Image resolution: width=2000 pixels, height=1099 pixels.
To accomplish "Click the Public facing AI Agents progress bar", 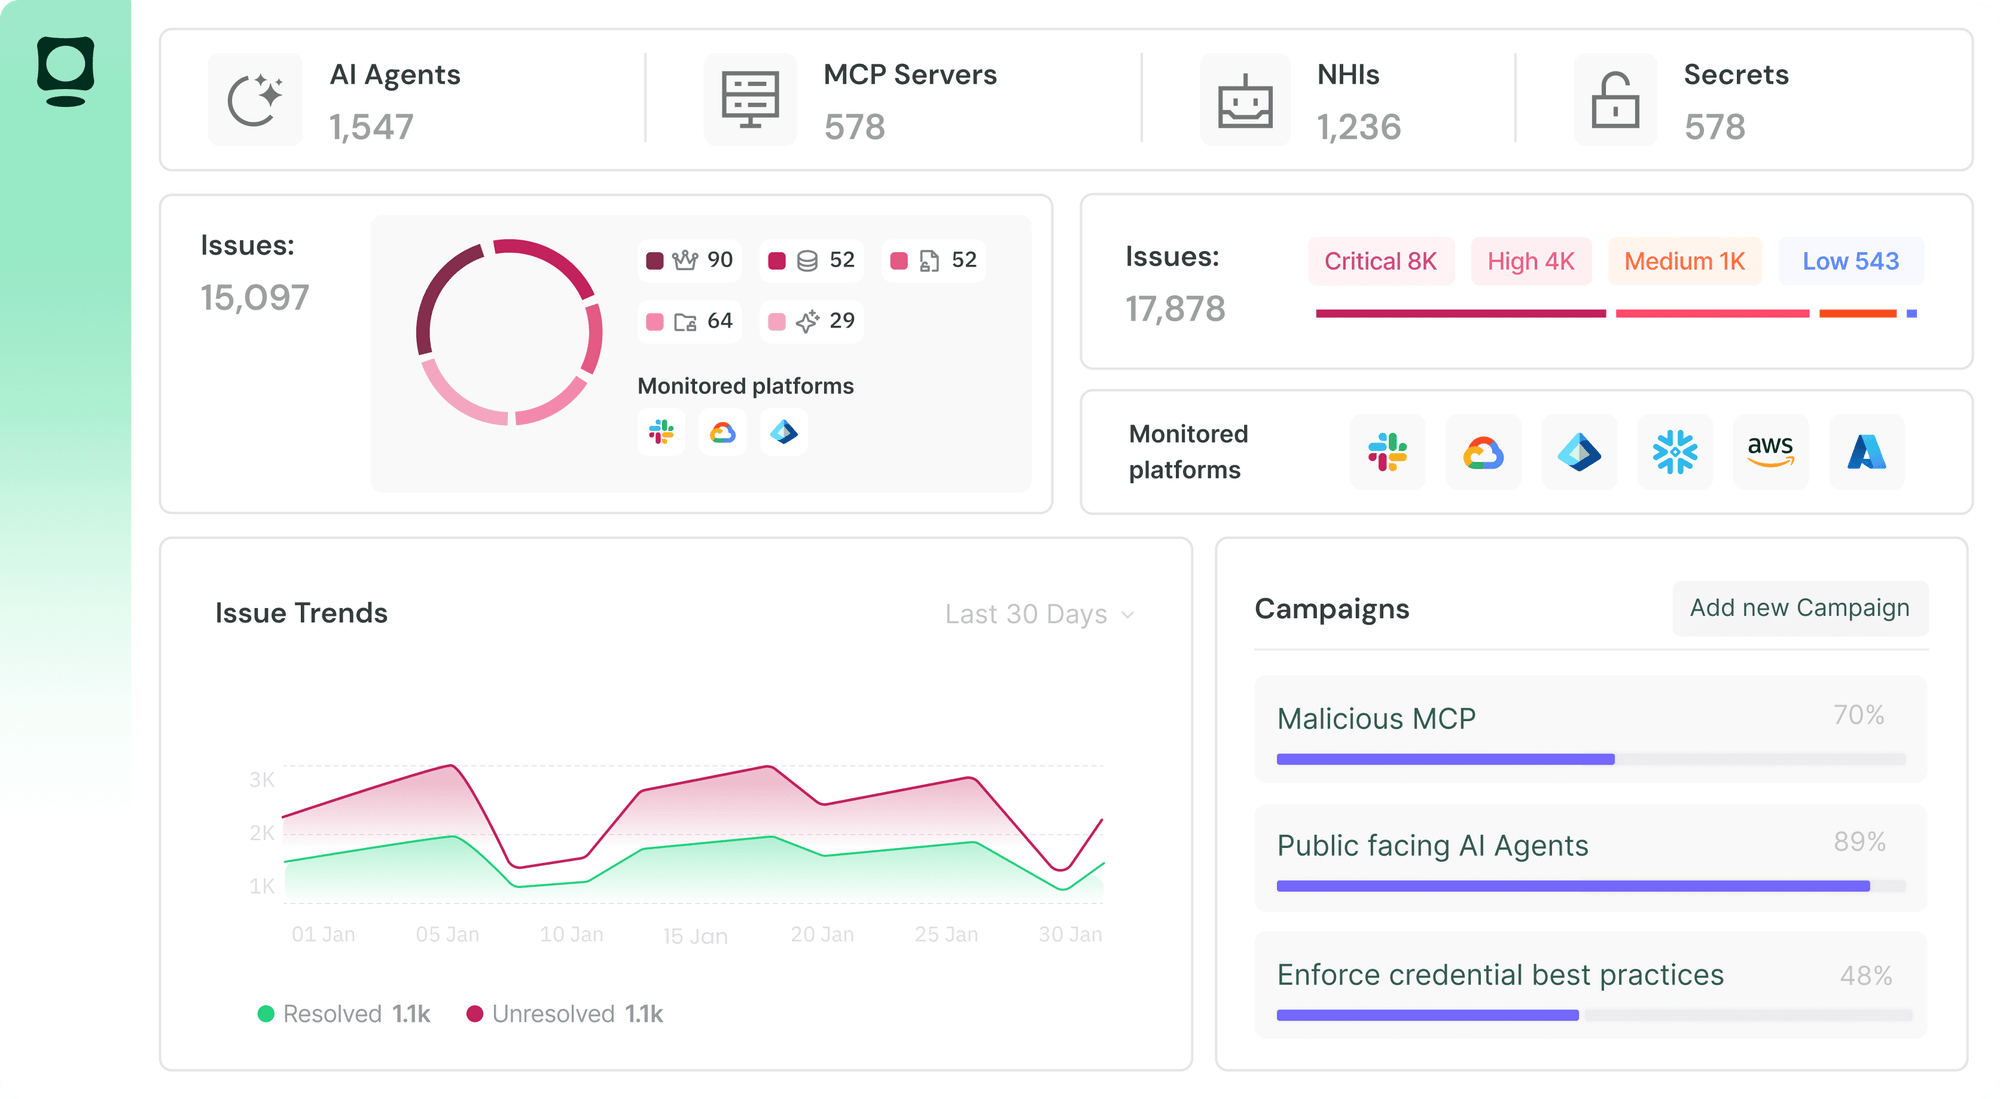I will [x=1590, y=886].
